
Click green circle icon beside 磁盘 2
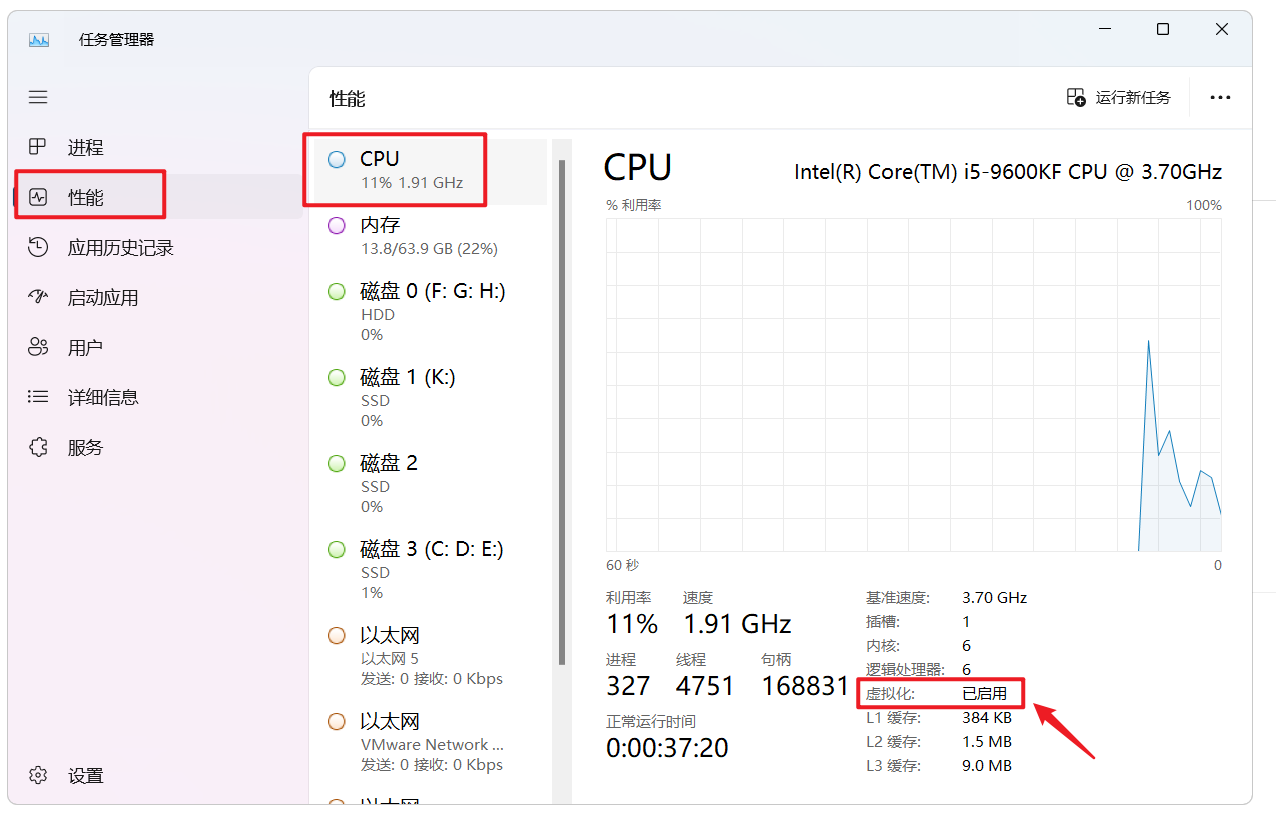point(337,464)
